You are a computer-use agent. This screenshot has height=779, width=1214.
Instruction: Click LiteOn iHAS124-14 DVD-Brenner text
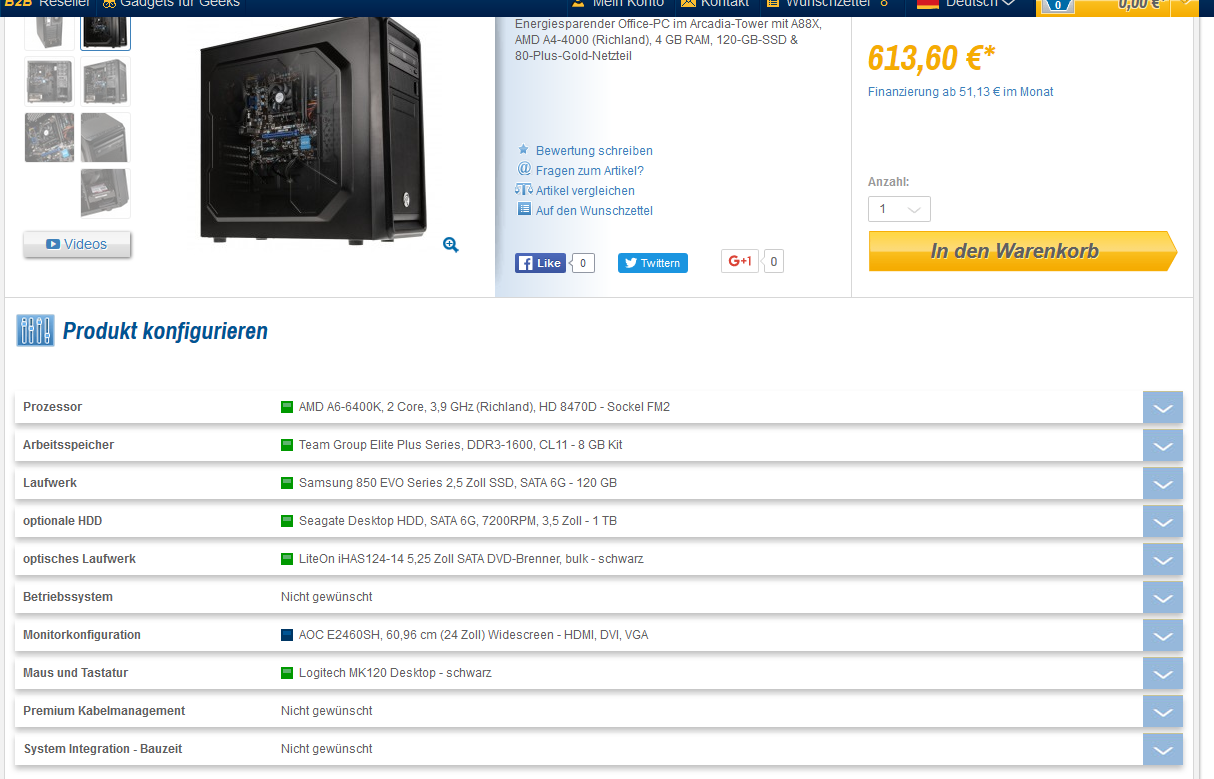tap(471, 559)
